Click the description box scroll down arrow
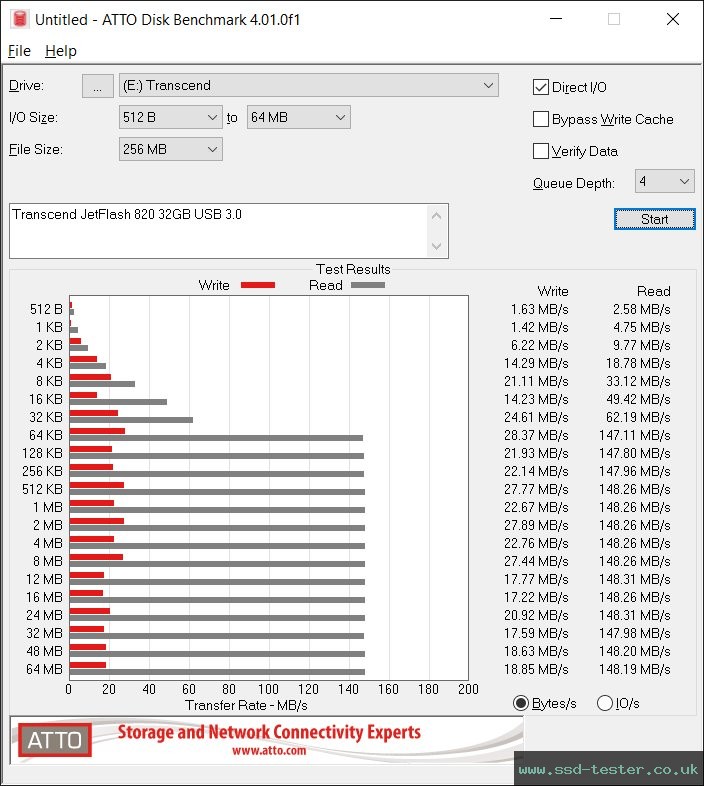 [436, 246]
